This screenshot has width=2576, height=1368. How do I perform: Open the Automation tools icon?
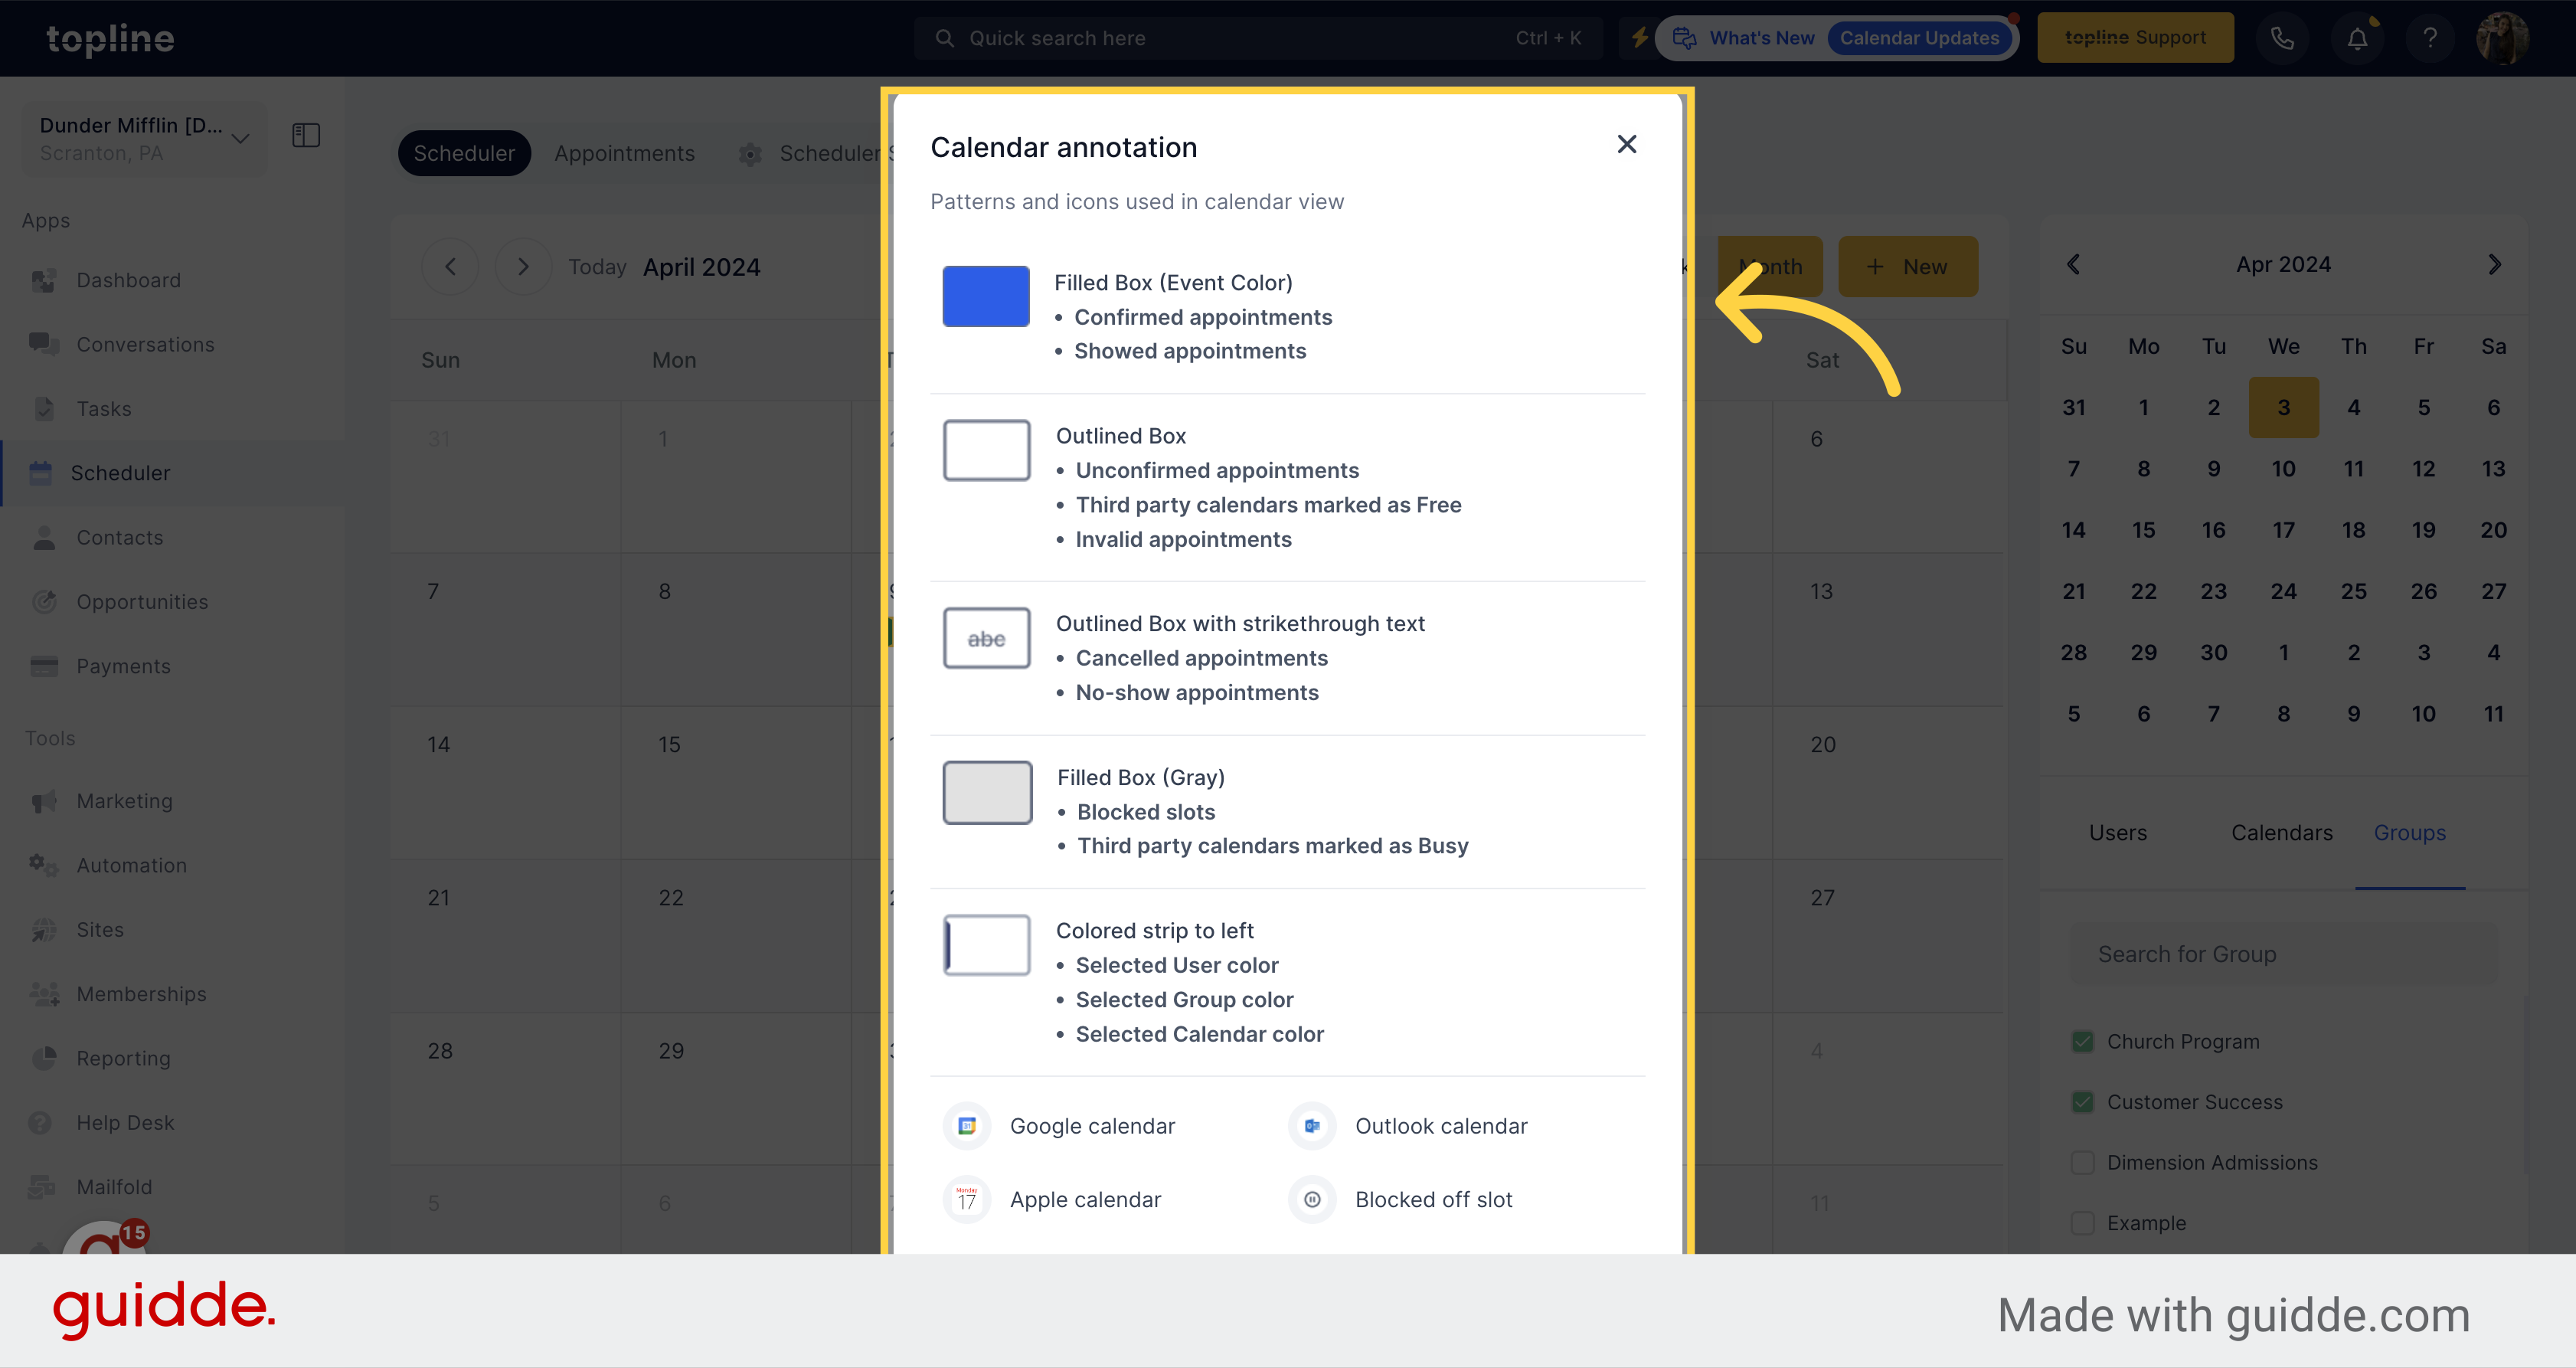pos(44,866)
